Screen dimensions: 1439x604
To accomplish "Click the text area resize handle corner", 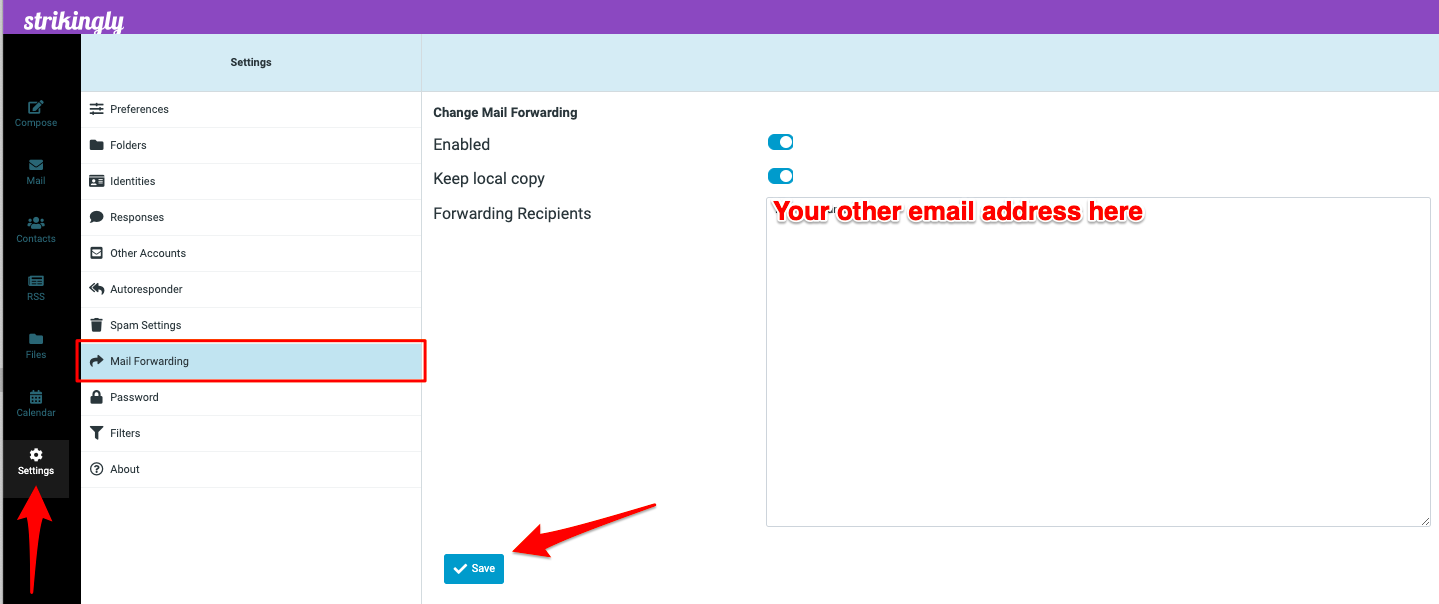I will point(1425,521).
